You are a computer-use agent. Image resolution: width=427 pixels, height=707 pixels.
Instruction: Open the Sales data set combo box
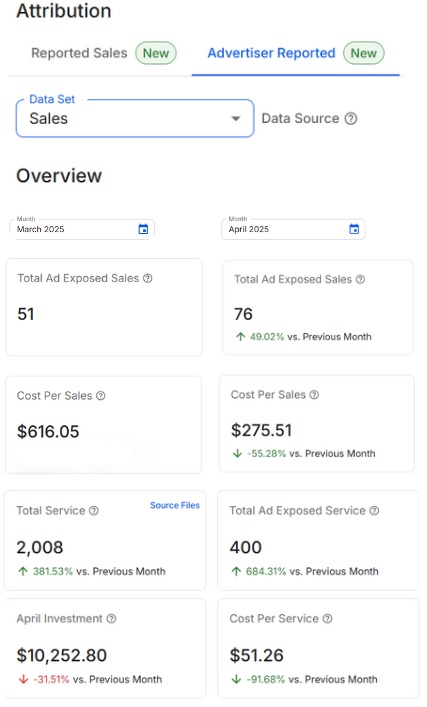(135, 118)
